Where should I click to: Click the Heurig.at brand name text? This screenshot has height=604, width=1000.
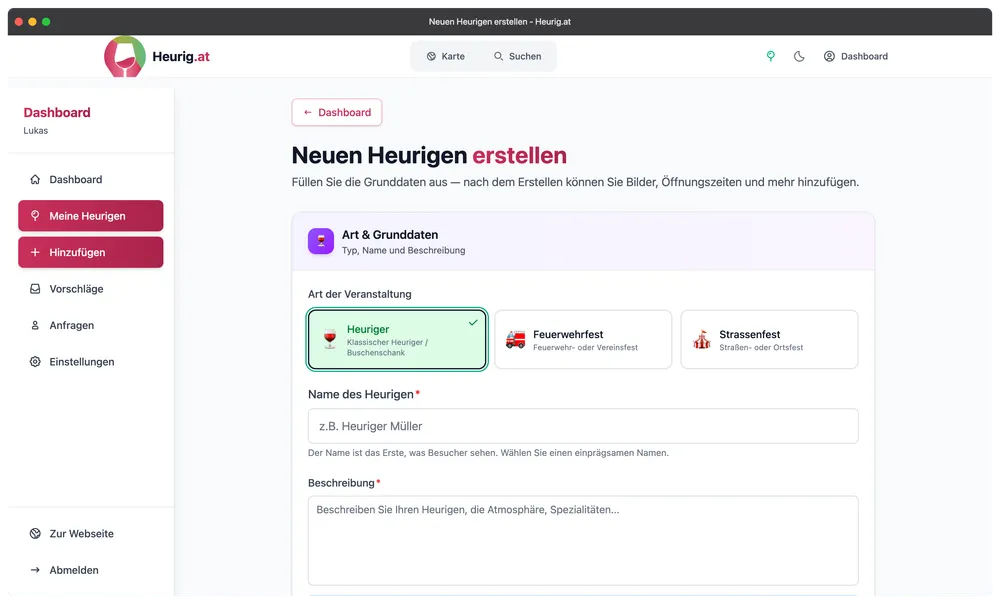180,56
